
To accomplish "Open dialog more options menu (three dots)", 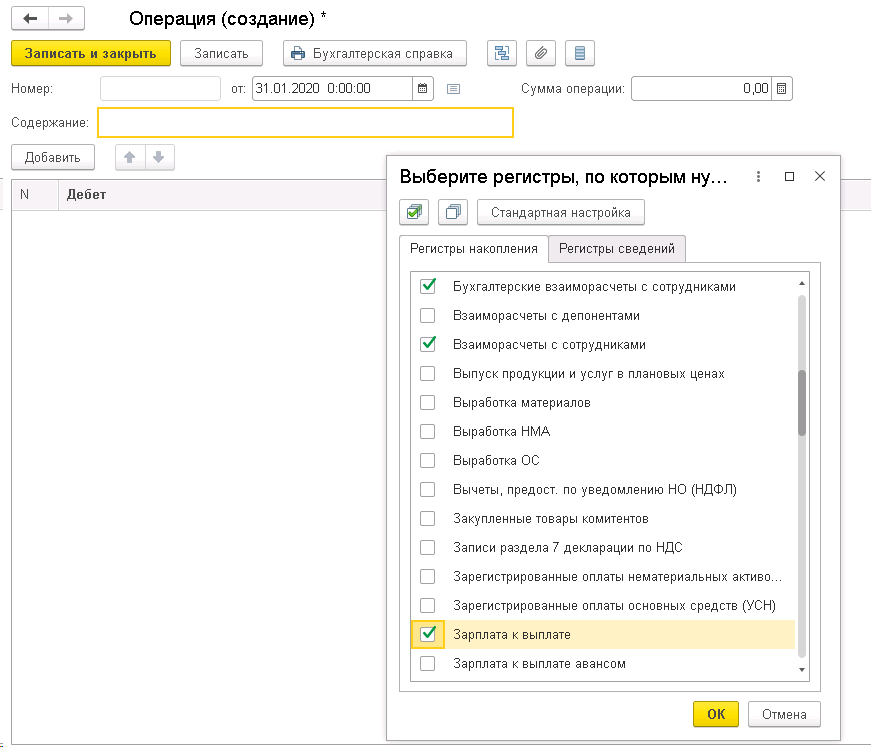I will tap(758, 176).
